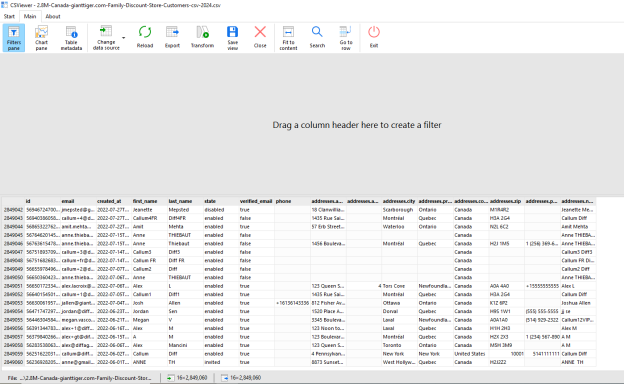Select the id column header
This screenshot has height=384, width=624.
pos(43,201)
